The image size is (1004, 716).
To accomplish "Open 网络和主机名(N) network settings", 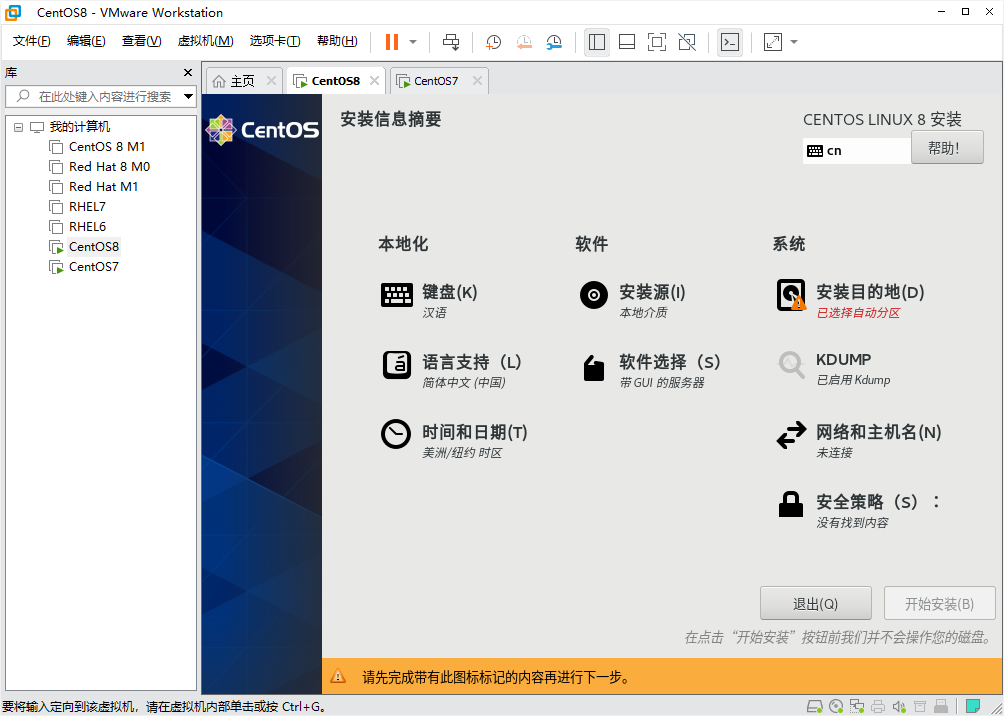I will pos(859,441).
